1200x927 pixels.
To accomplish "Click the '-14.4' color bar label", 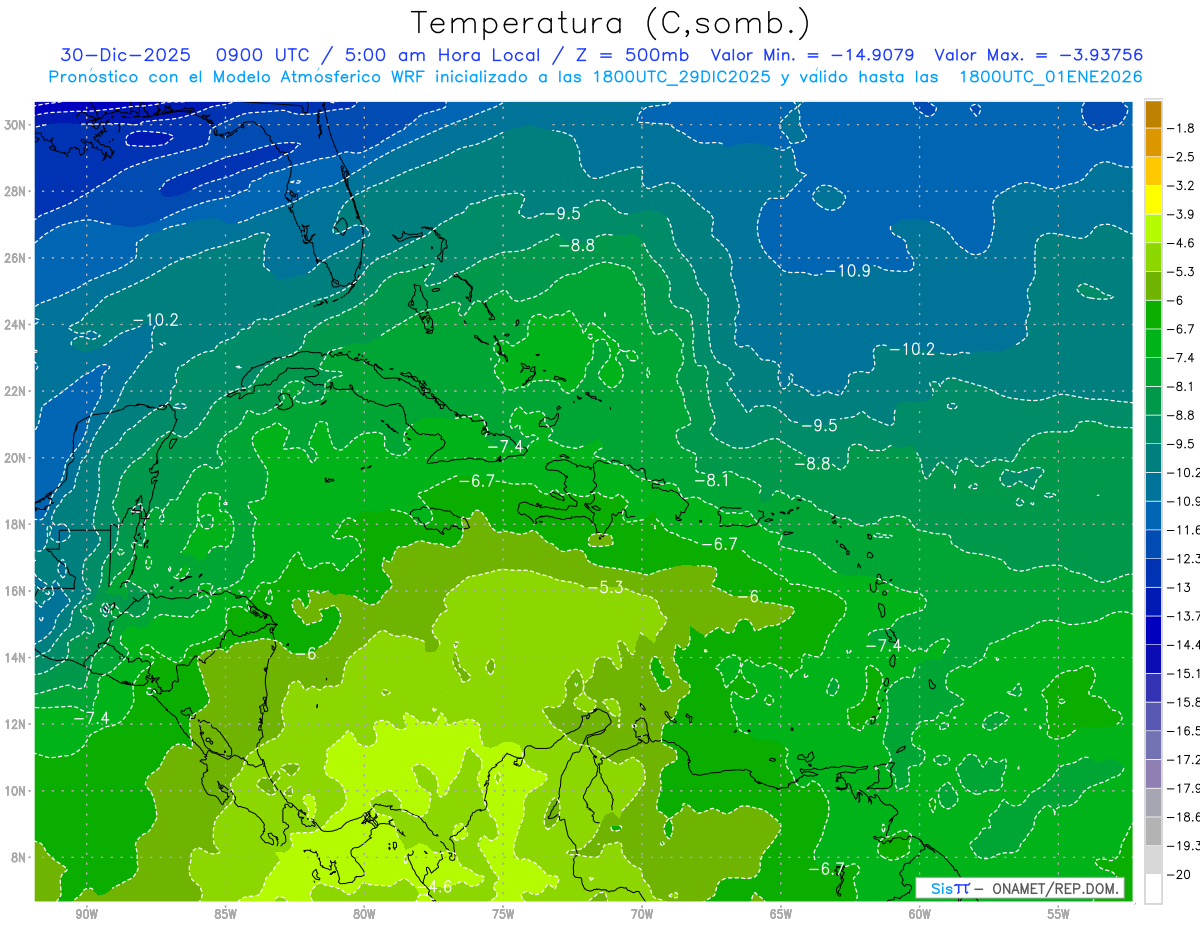I will [x=1183, y=645].
